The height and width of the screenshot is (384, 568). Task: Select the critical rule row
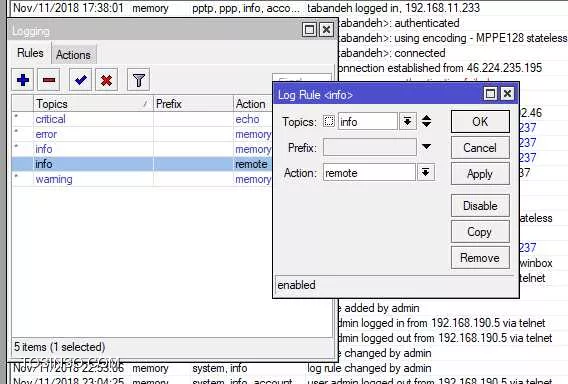(x=142, y=119)
